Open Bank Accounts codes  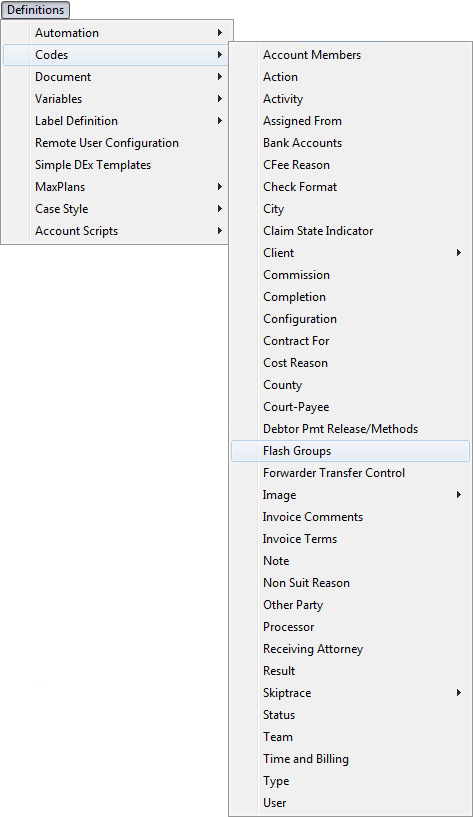coord(350,143)
